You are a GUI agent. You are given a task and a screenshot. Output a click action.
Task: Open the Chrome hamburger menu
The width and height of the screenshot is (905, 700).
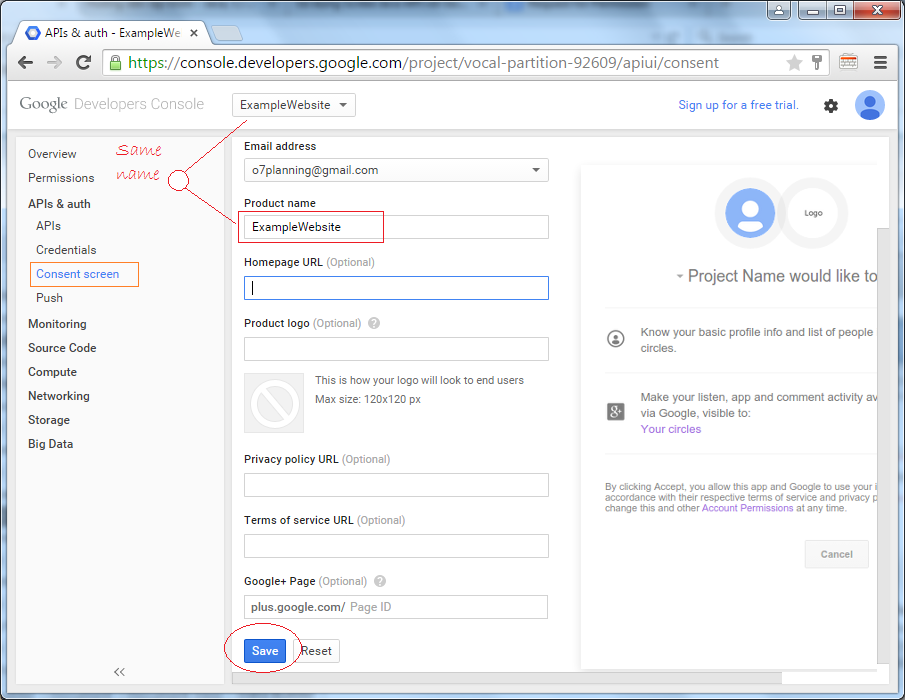(880, 62)
